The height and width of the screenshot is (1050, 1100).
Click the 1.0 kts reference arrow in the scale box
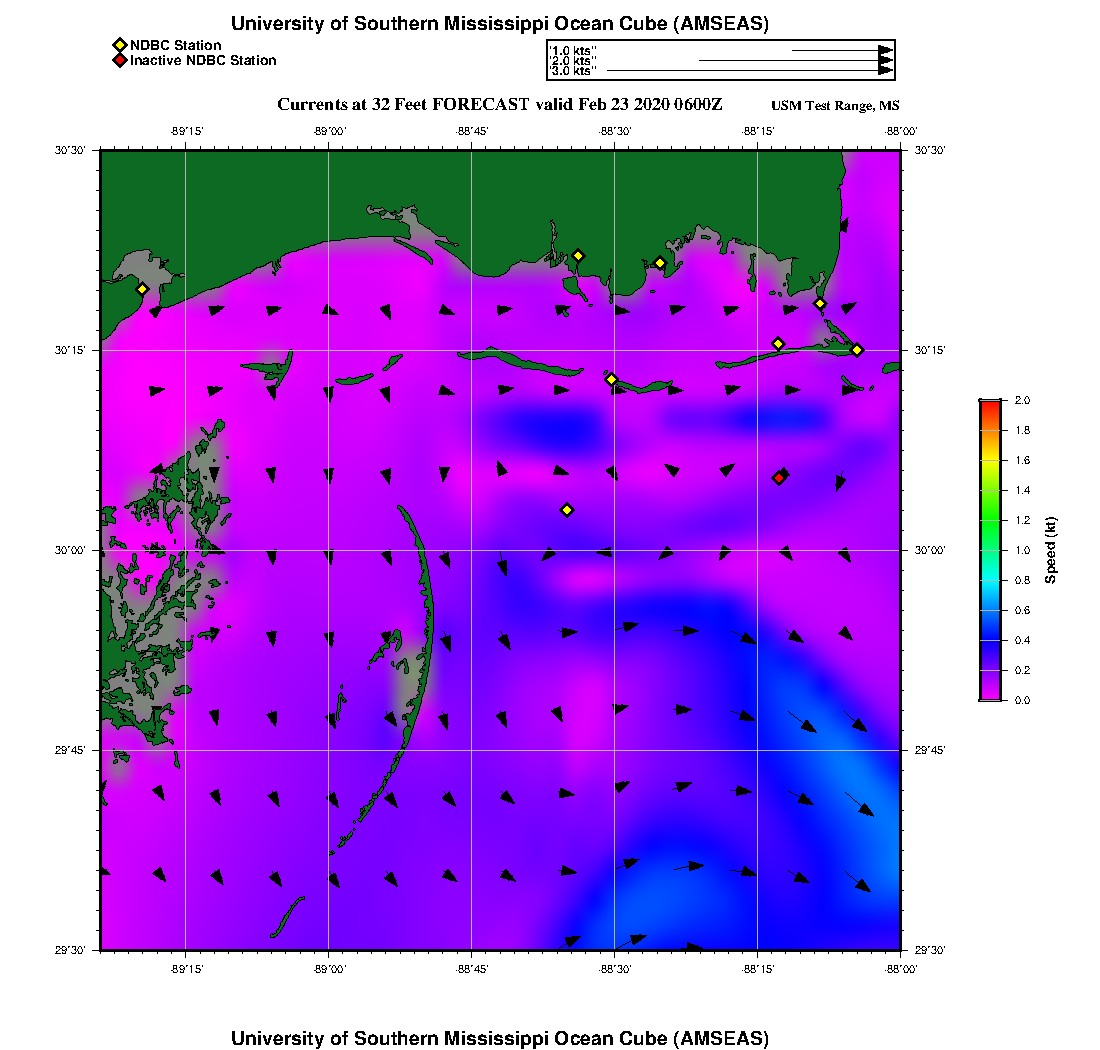tap(843, 51)
